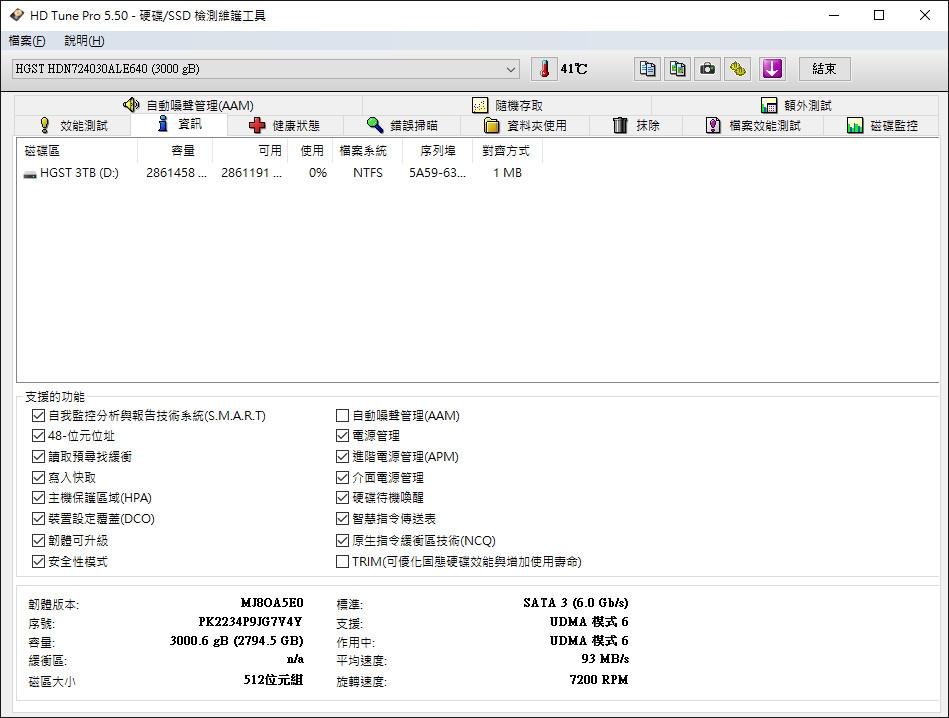Switch to 檔案效能測試 tab
949x718 pixels.
753,125
